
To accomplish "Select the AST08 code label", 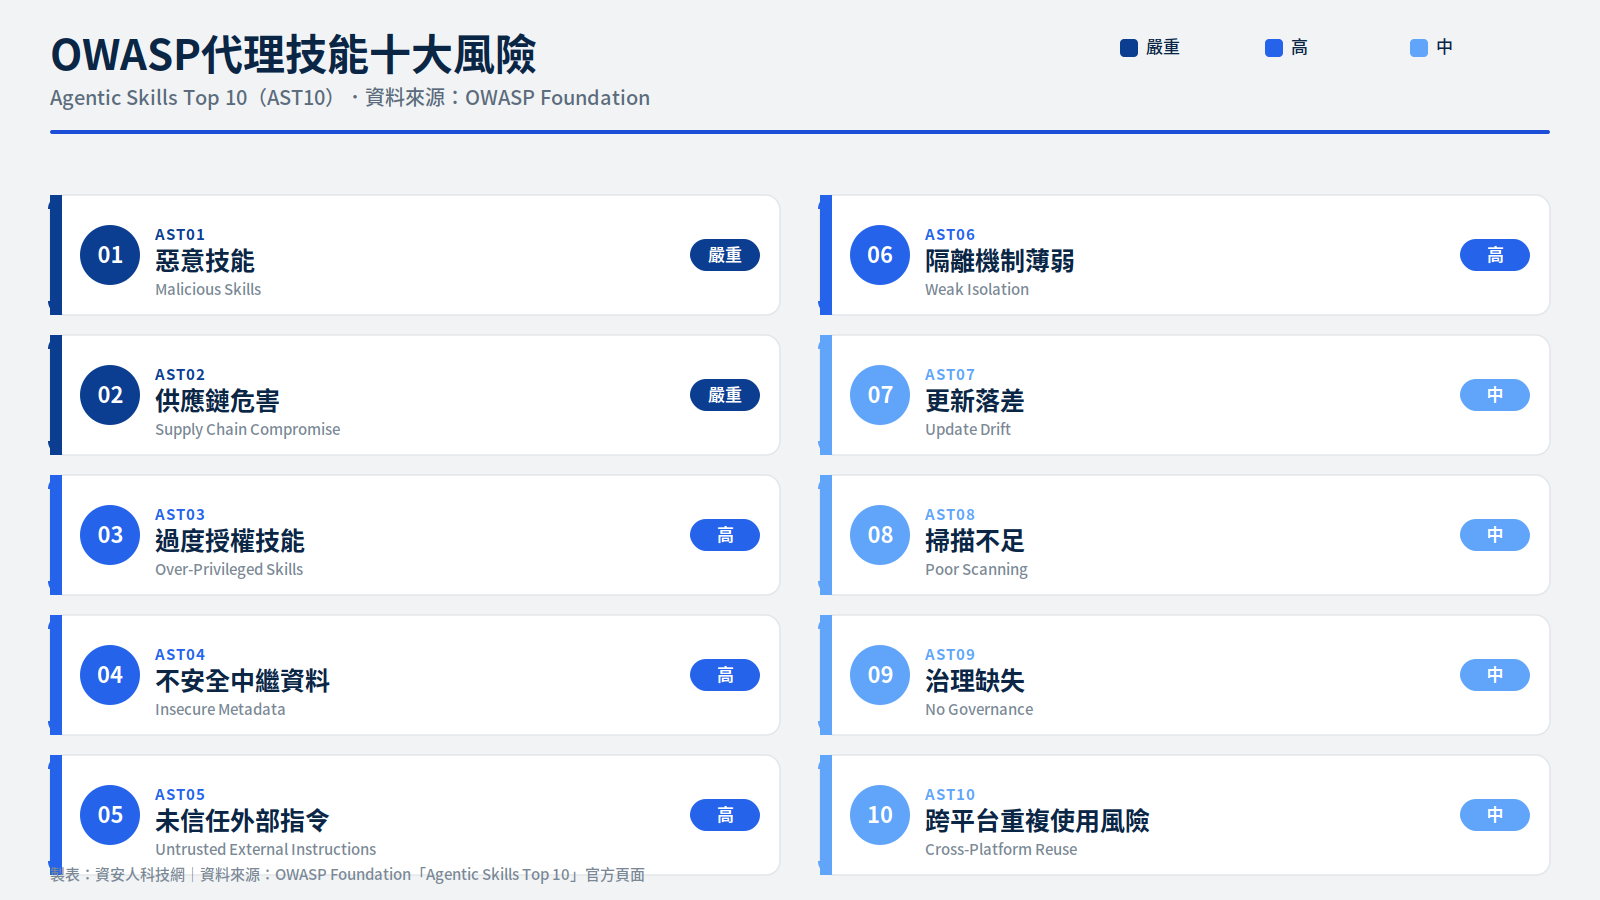I will pyautogui.click(x=950, y=515).
